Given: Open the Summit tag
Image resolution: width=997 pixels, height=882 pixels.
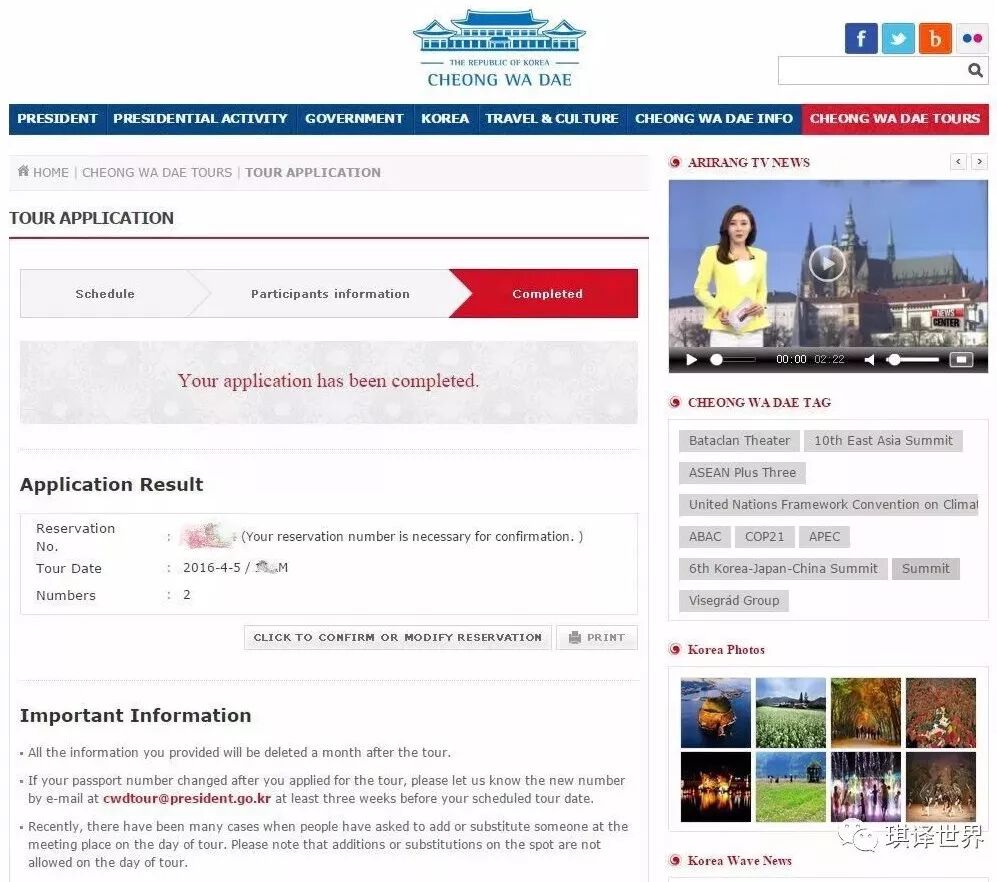Looking at the screenshot, I should [925, 568].
